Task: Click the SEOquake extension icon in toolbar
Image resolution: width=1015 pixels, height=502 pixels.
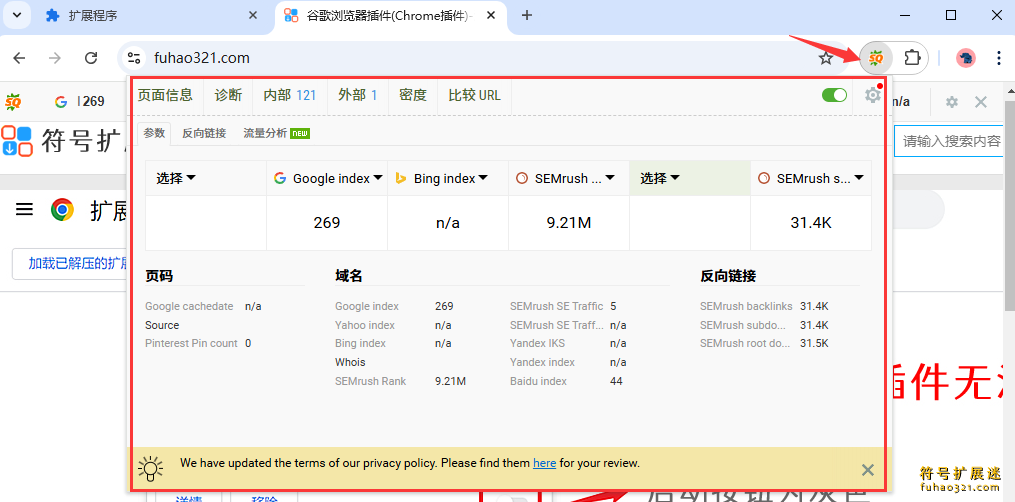Action: pos(876,58)
